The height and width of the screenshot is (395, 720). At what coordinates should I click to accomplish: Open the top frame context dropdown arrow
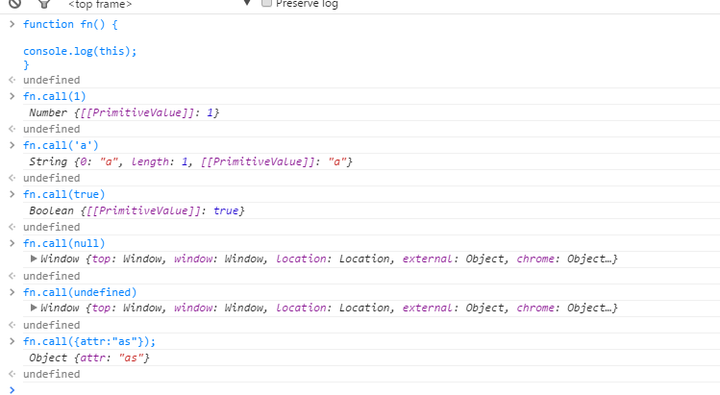[247, 3]
